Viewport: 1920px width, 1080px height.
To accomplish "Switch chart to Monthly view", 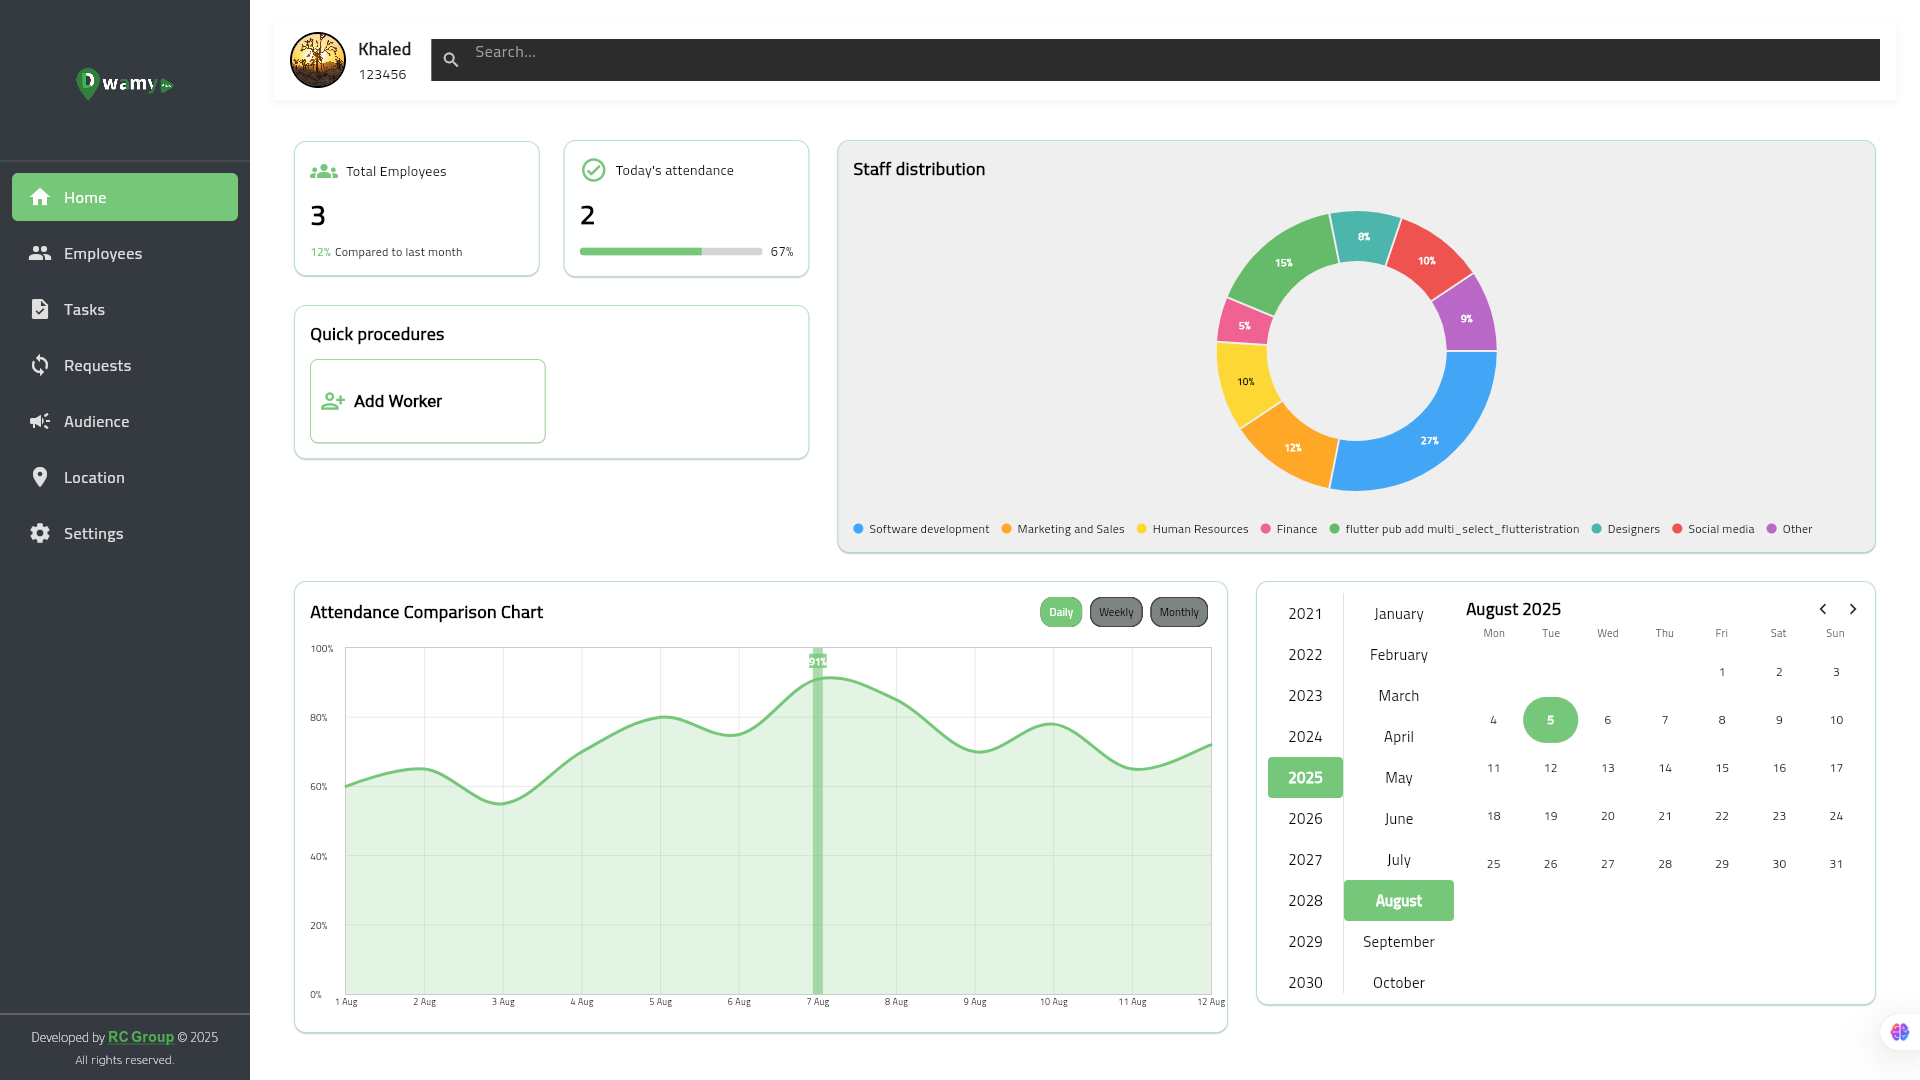I will (1179, 612).
